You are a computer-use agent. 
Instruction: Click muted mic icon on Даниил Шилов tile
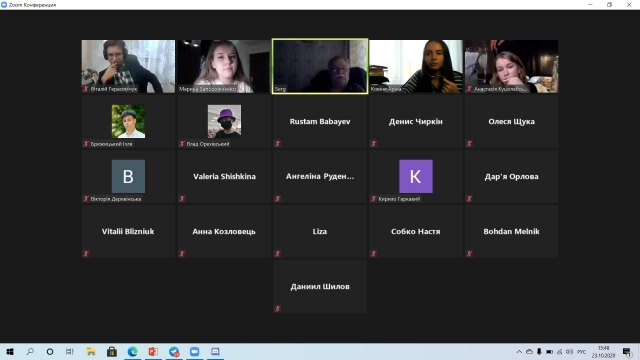(x=278, y=309)
